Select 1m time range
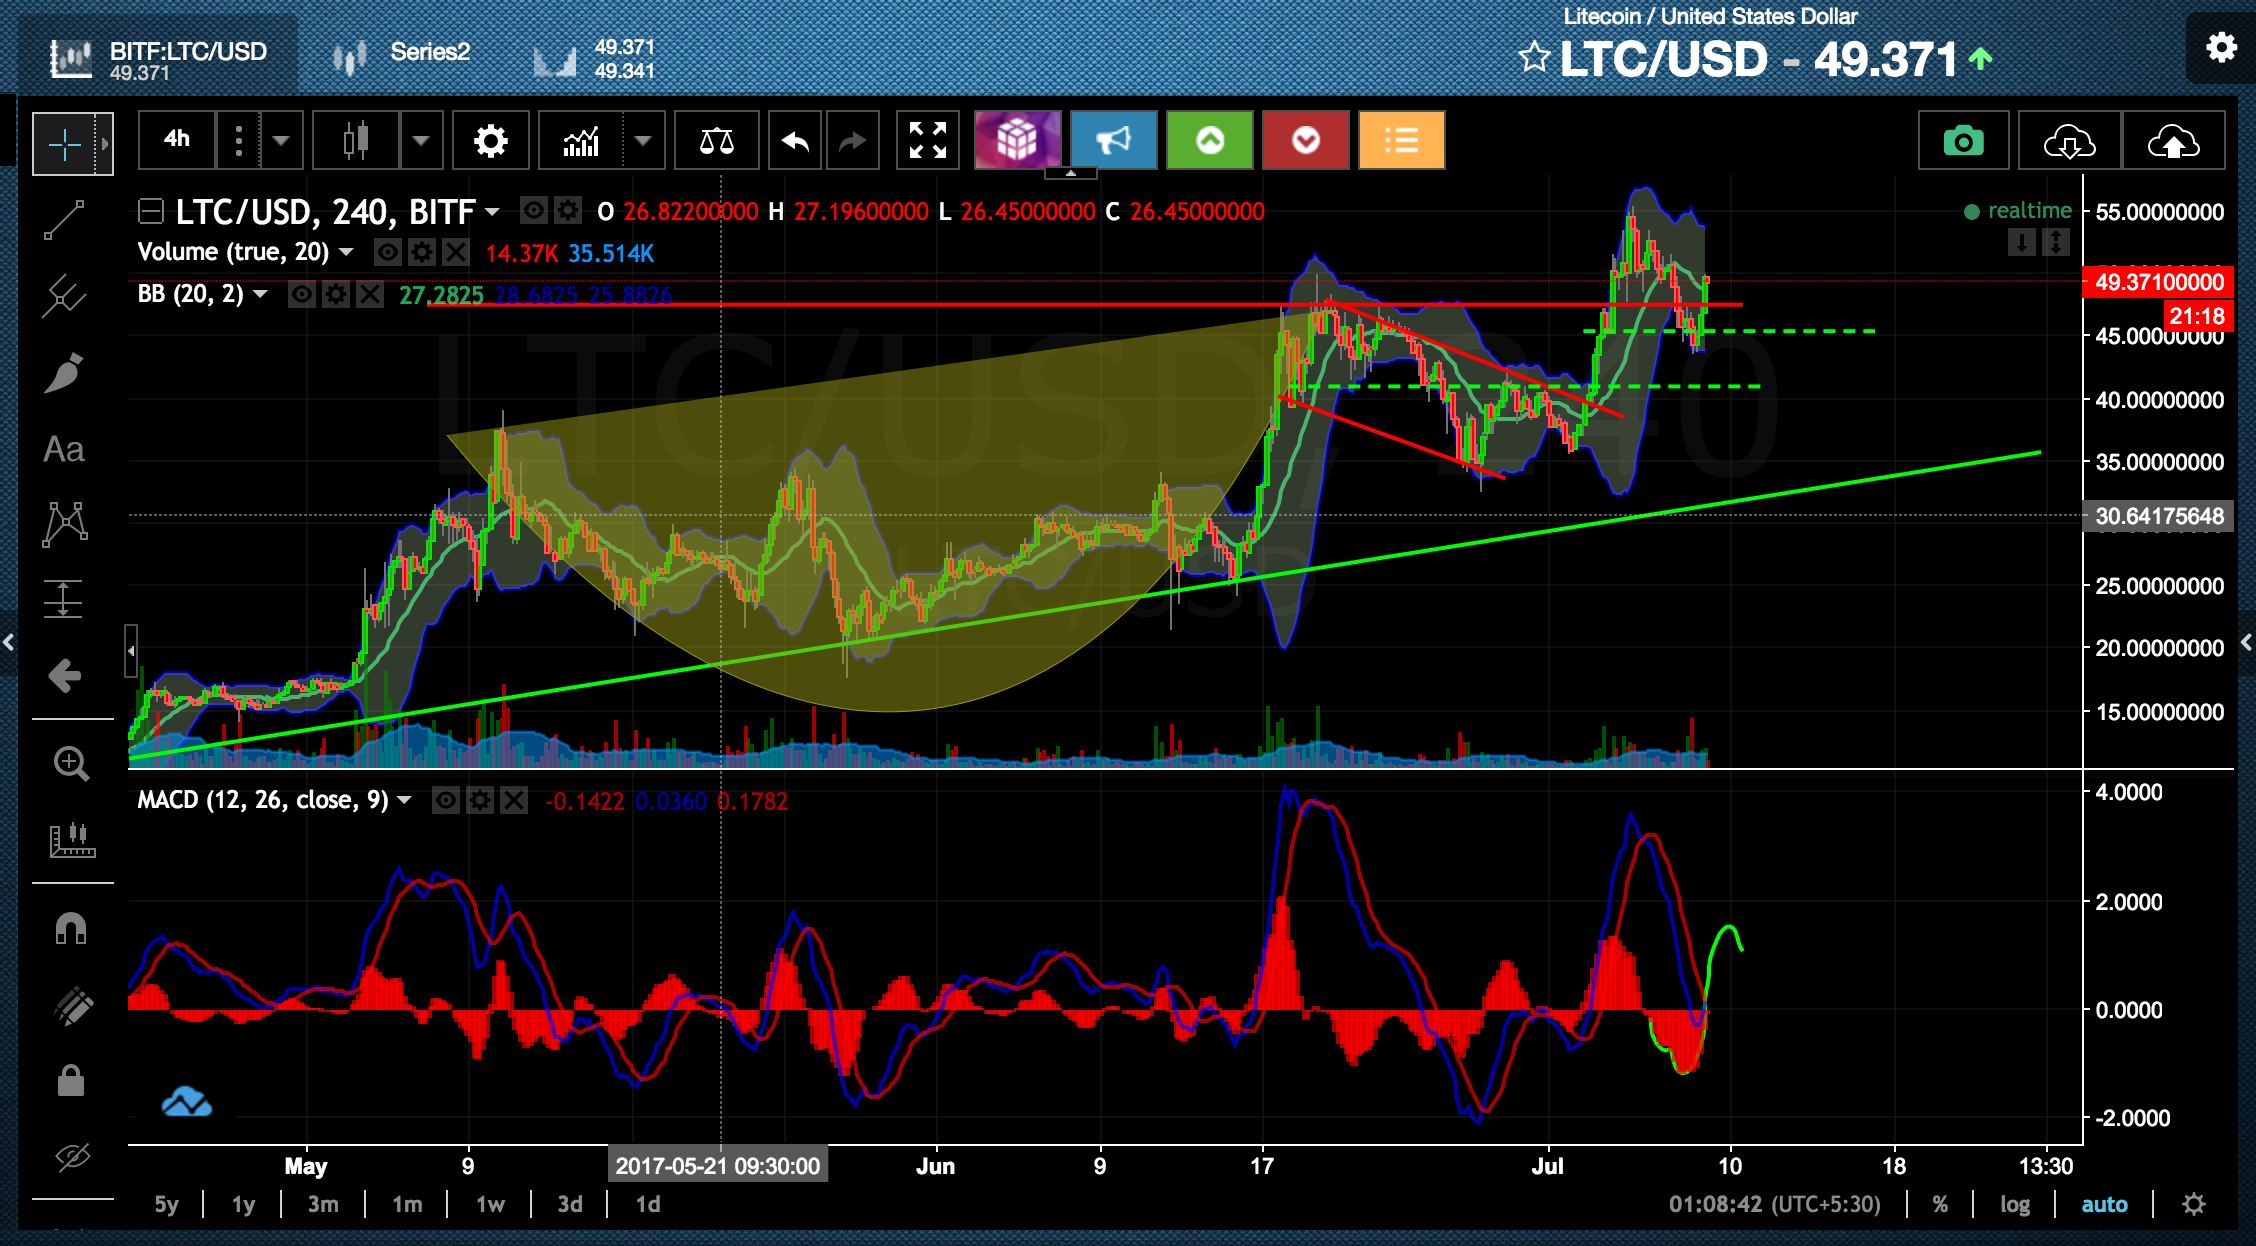 pyautogui.click(x=407, y=1204)
